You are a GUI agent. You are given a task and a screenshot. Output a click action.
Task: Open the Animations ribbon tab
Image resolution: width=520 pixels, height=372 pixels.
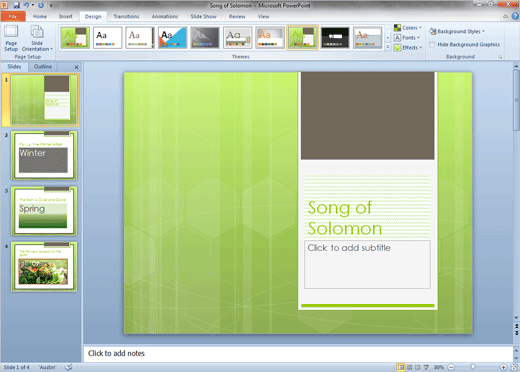165,16
